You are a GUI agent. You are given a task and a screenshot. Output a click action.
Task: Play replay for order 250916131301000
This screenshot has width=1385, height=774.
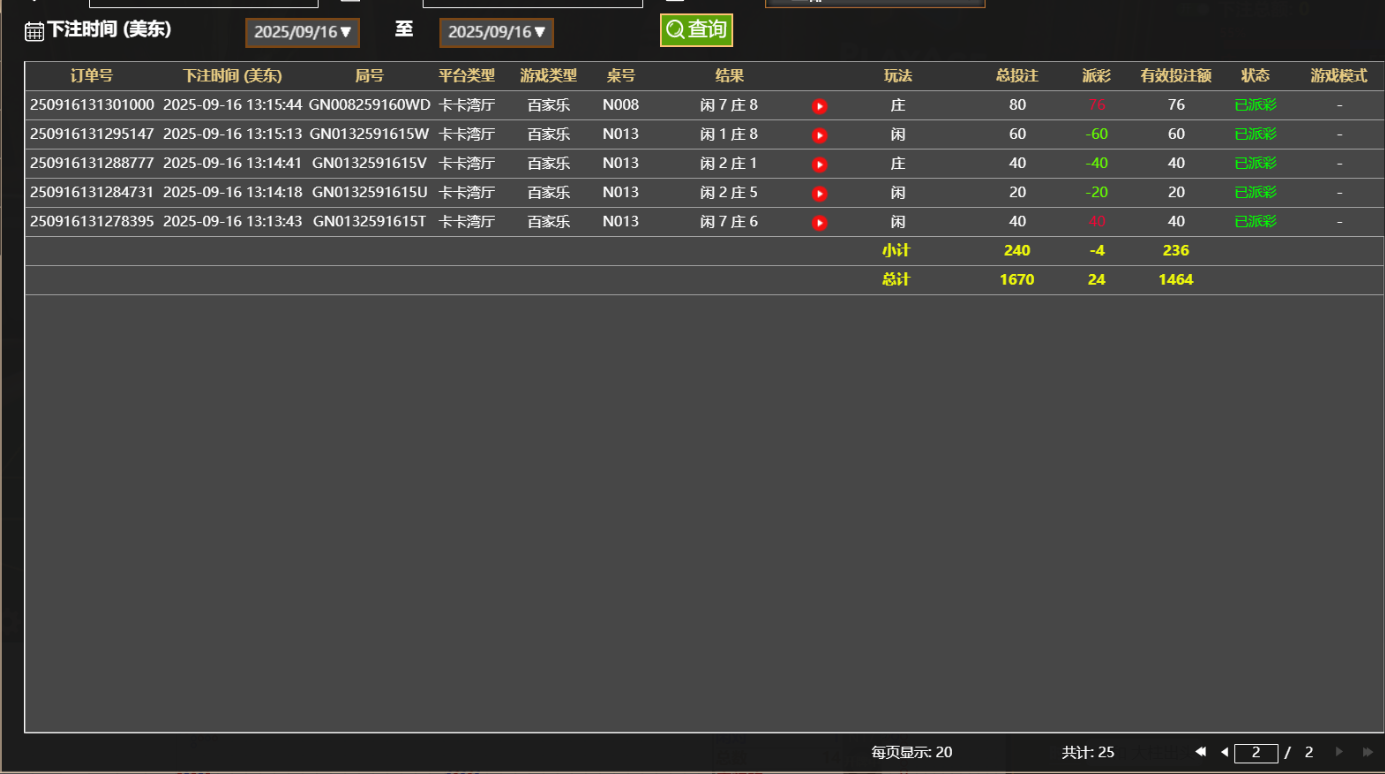coord(819,106)
